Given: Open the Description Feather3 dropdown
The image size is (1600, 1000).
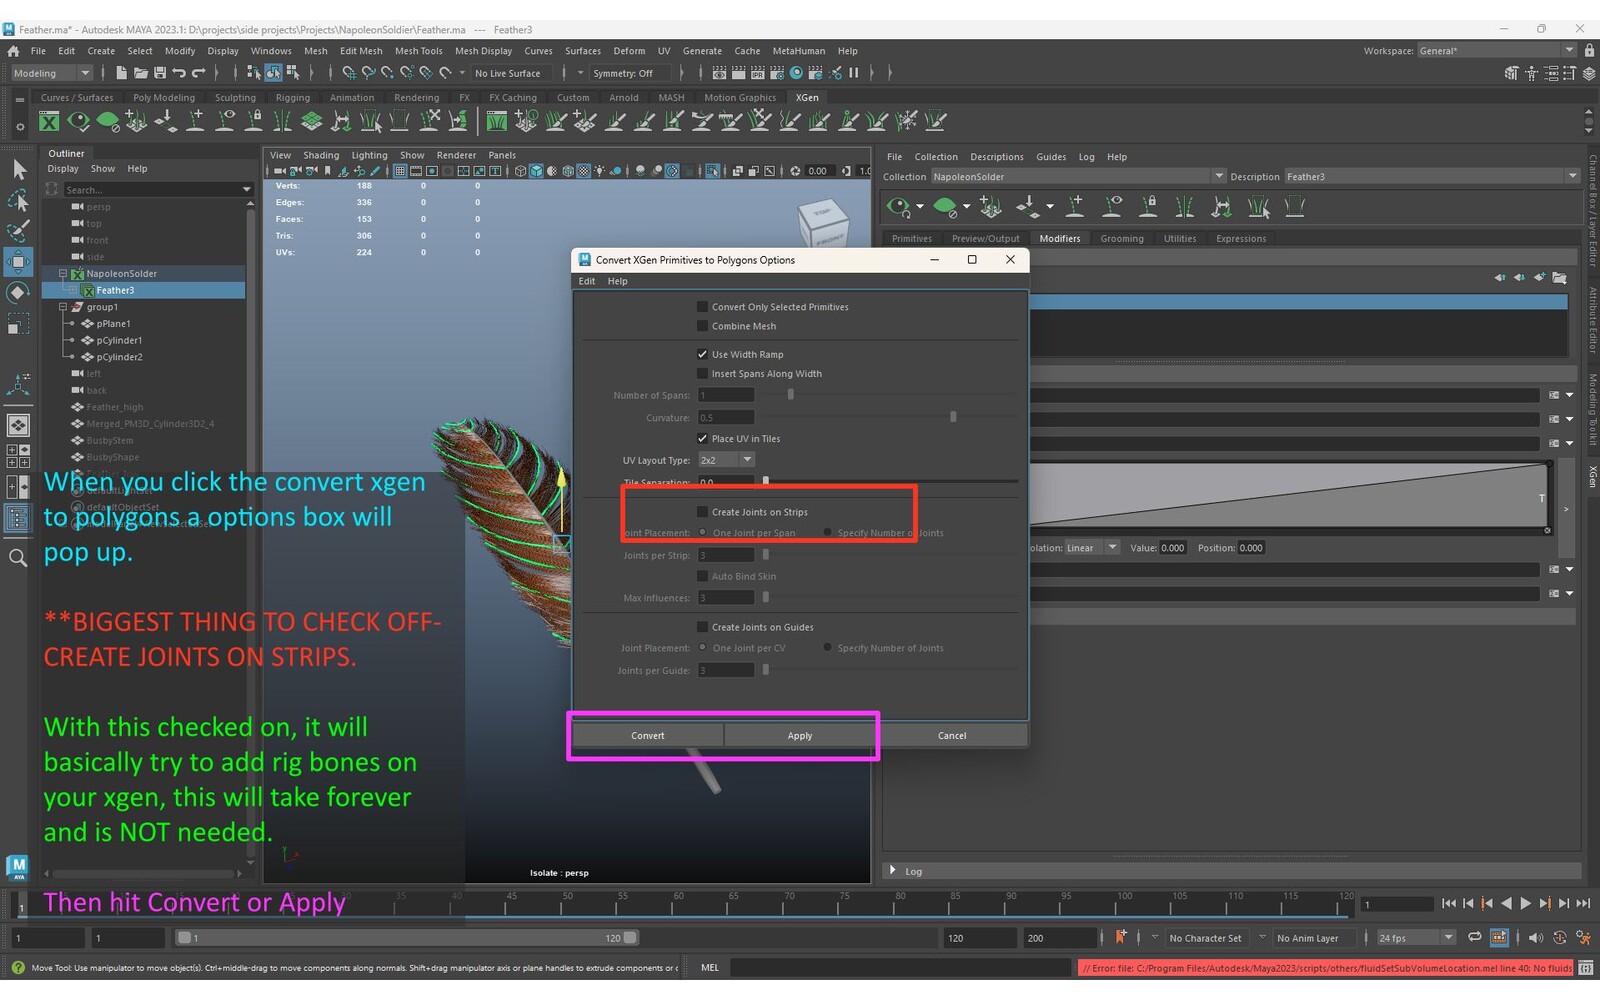Looking at the screenshot, I should click(1431, 177).
